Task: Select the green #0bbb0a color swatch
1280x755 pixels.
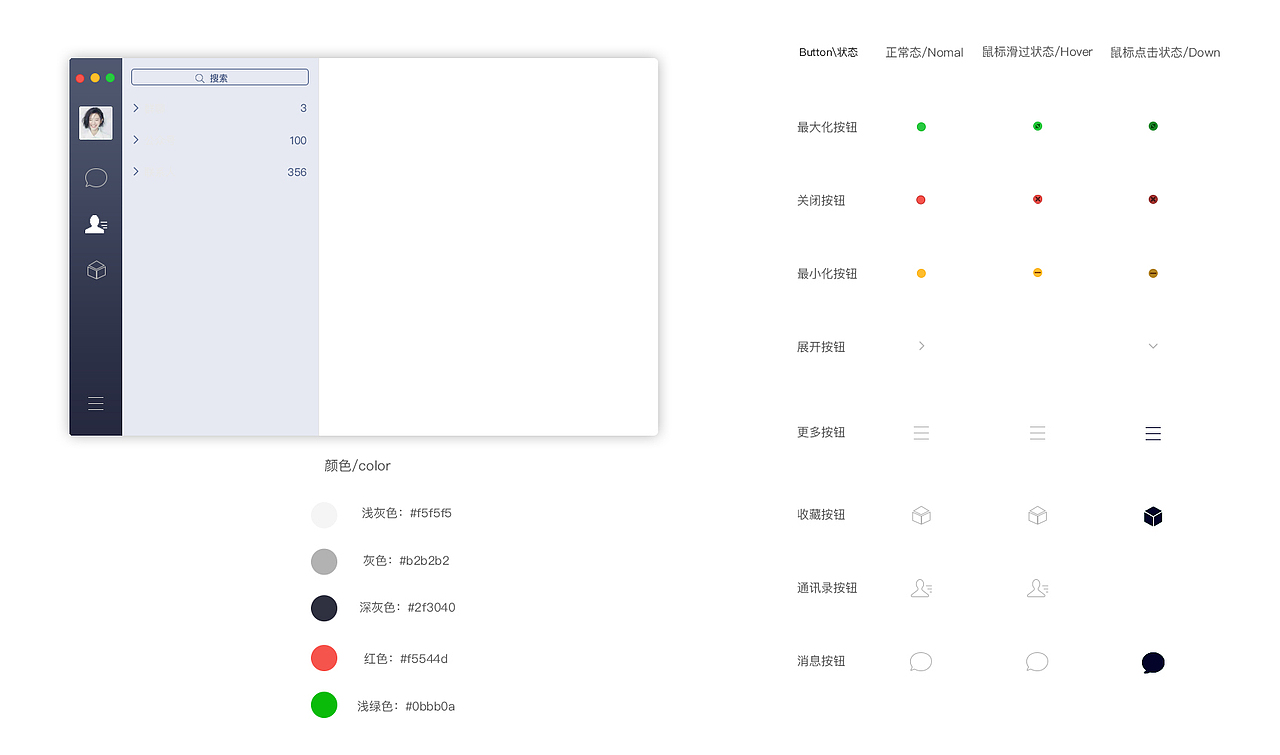Action: pyautogui.click(x=323, y=705)
